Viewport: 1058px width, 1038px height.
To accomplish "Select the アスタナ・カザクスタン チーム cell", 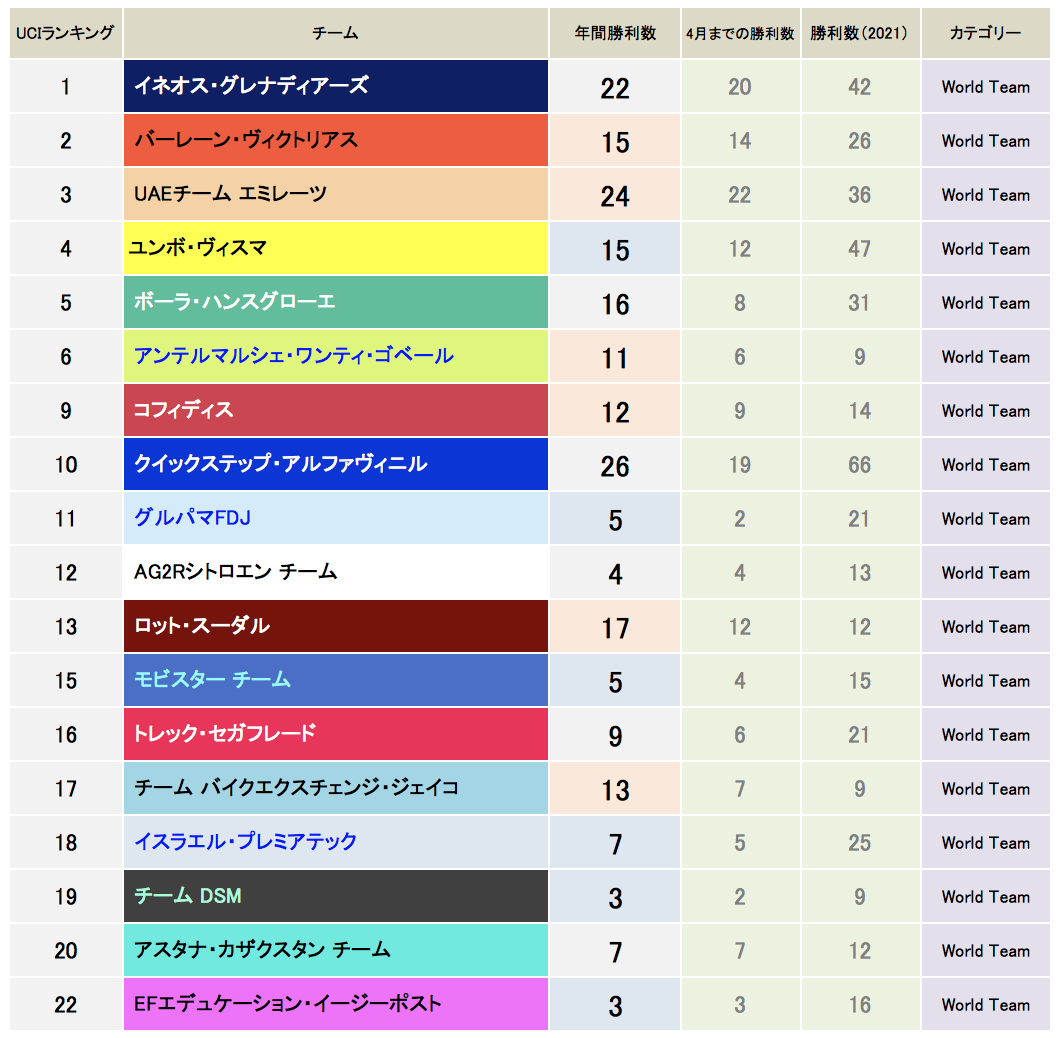I will [x=336, y=950].
